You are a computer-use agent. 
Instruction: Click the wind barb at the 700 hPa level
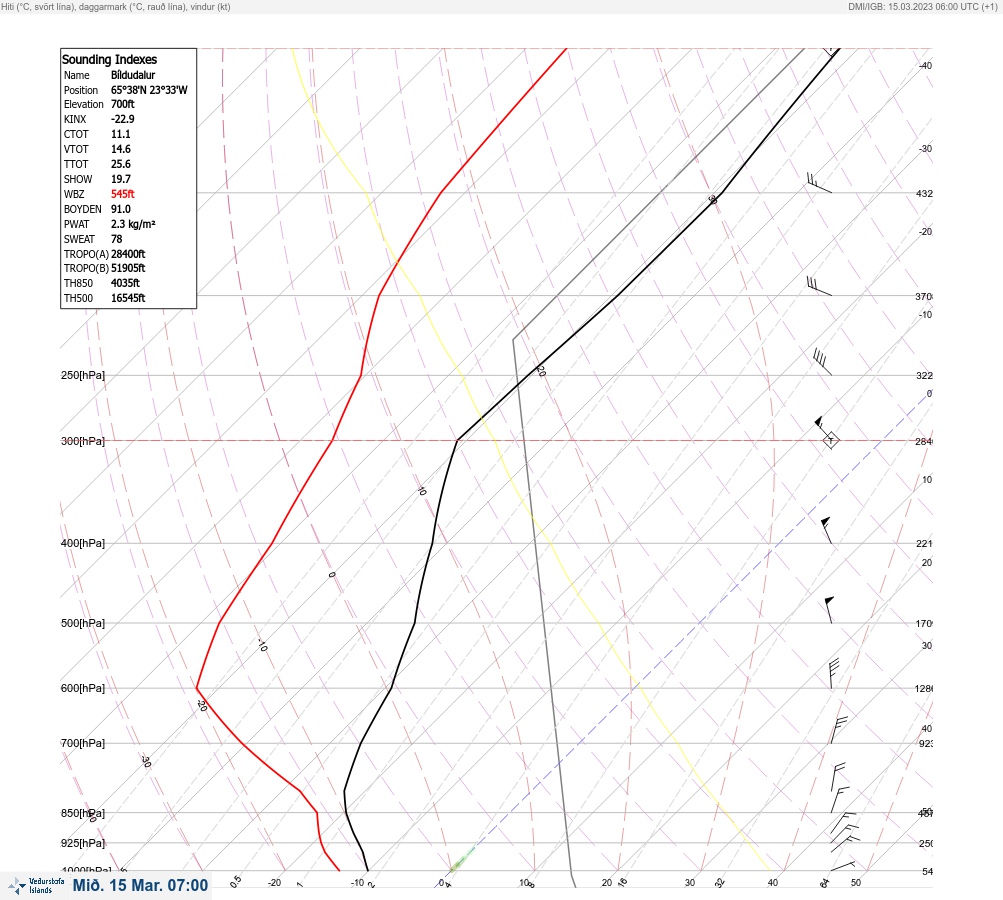[x=839, y=730]
